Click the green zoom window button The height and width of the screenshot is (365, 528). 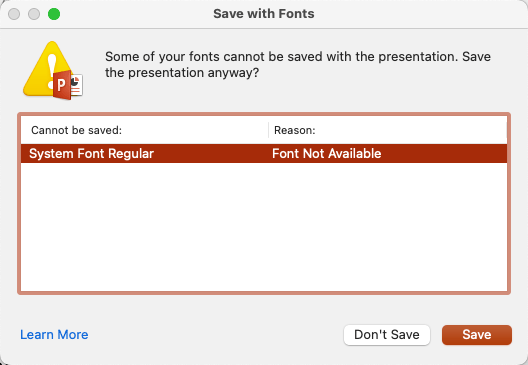pos(54,14)
